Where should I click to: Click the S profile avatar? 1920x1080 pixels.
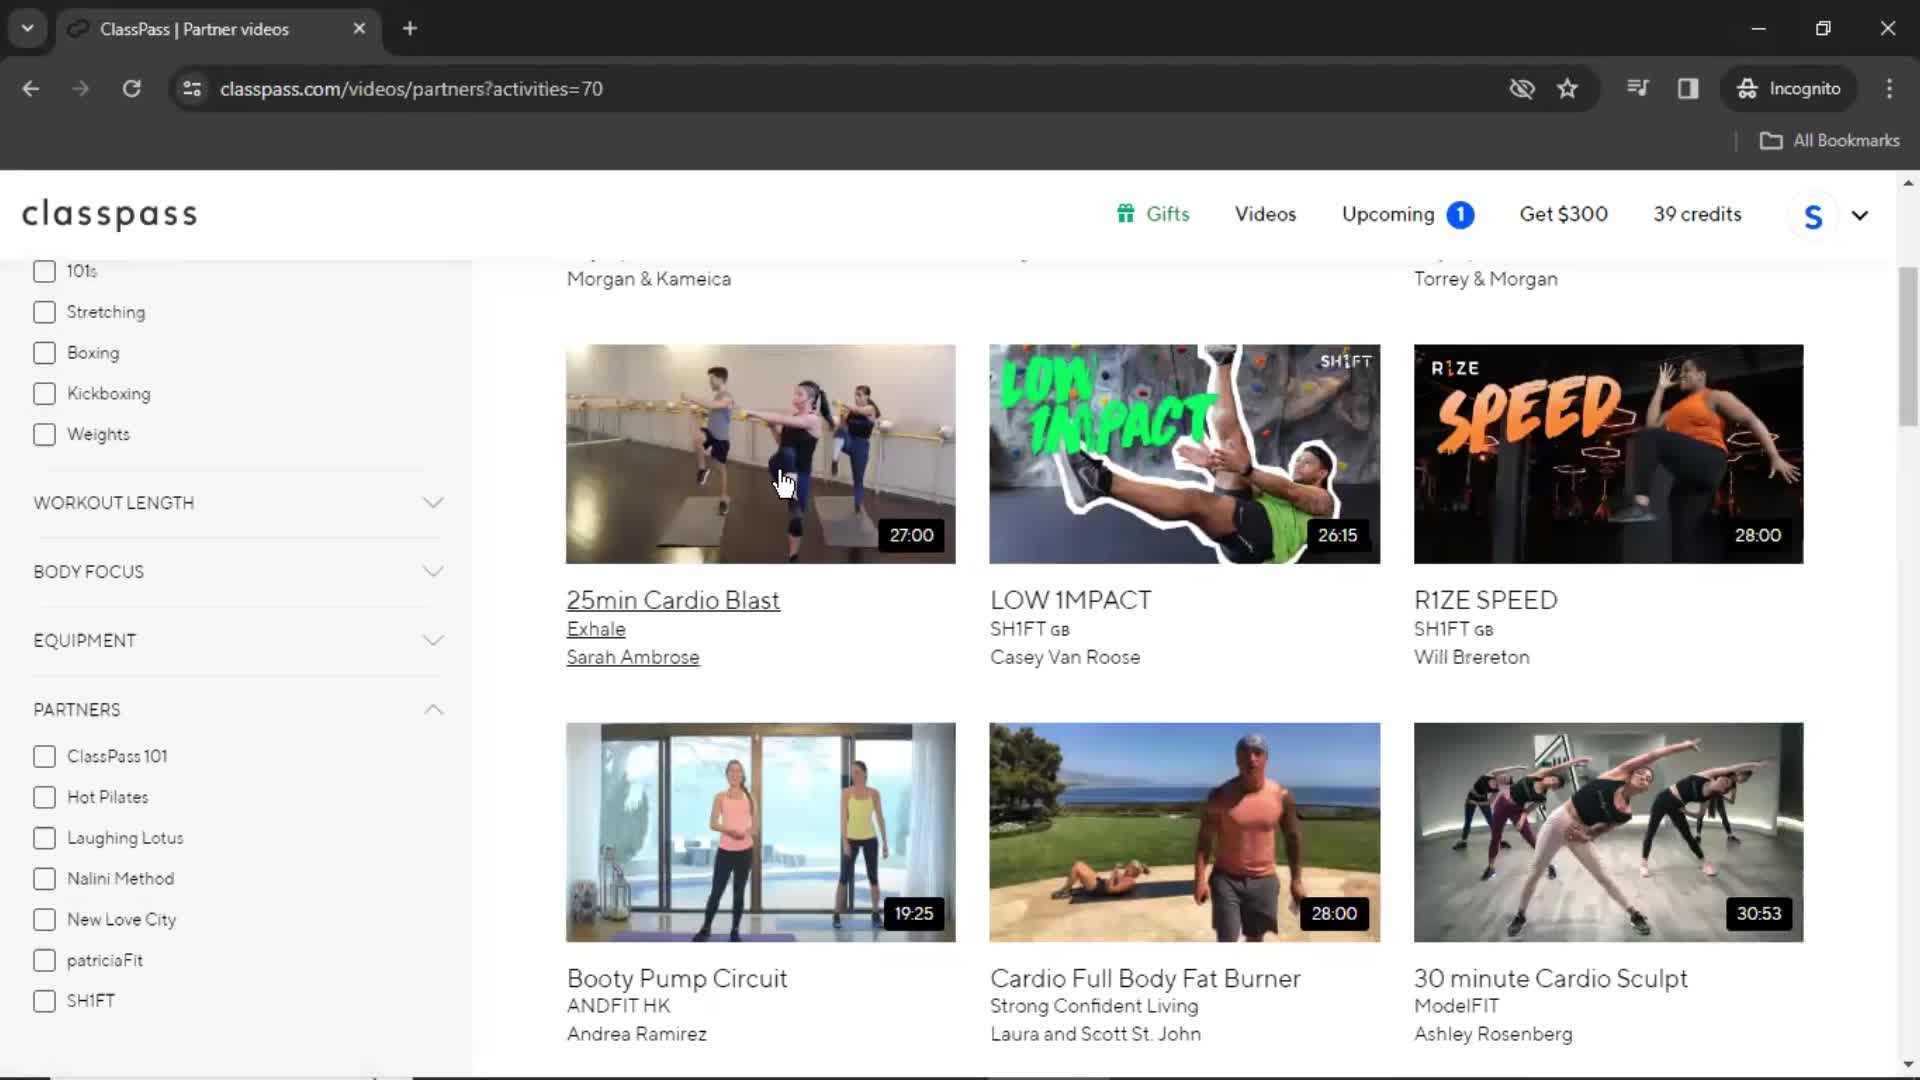1812,216
